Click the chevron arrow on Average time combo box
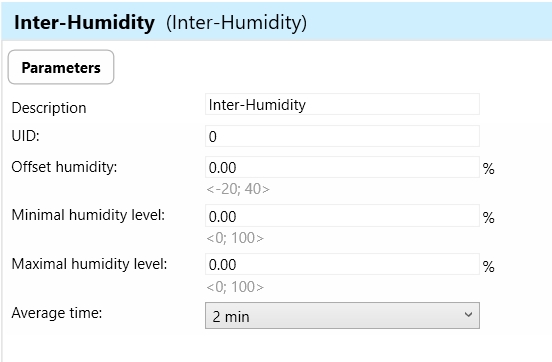Screen dimensions: 552x362 [x=468, y=314]
